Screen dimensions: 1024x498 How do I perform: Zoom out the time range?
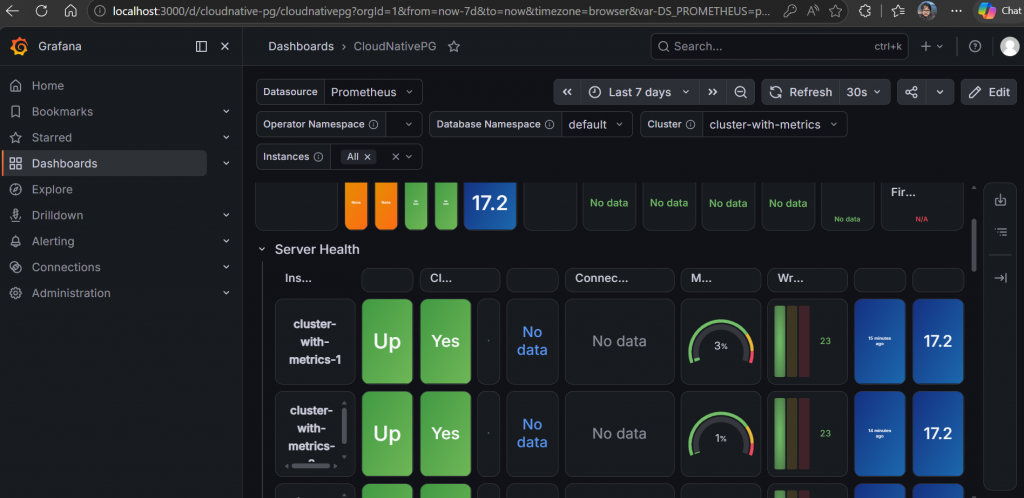(741, 92)
